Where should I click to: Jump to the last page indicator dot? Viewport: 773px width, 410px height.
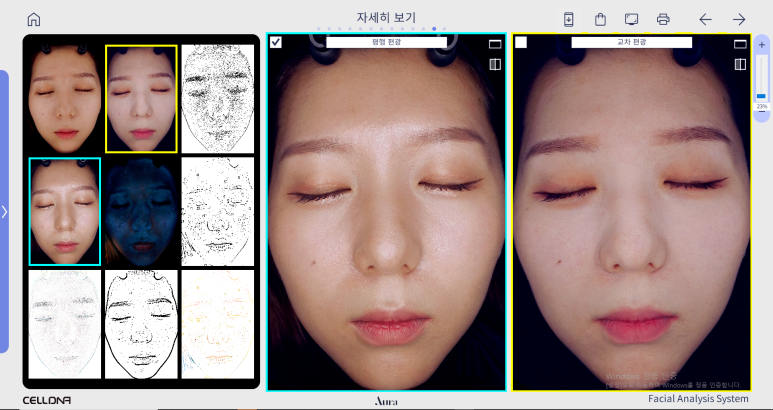click(444, 29)
